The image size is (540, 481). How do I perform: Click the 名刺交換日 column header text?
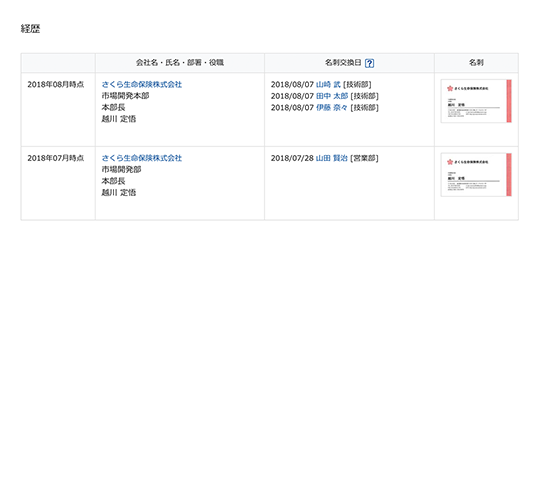tap(343, 63)
